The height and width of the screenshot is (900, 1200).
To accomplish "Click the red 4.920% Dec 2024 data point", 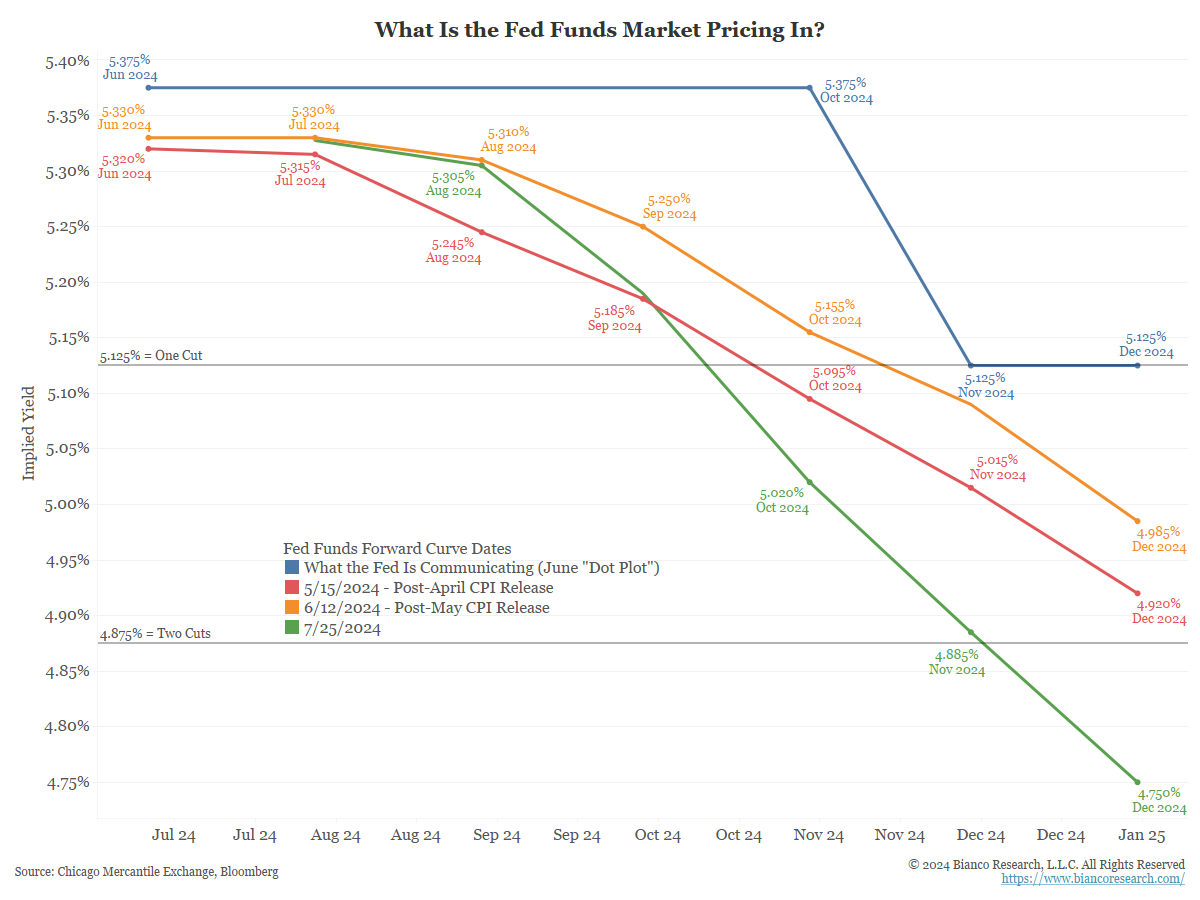I will [x=1137, y=593].
